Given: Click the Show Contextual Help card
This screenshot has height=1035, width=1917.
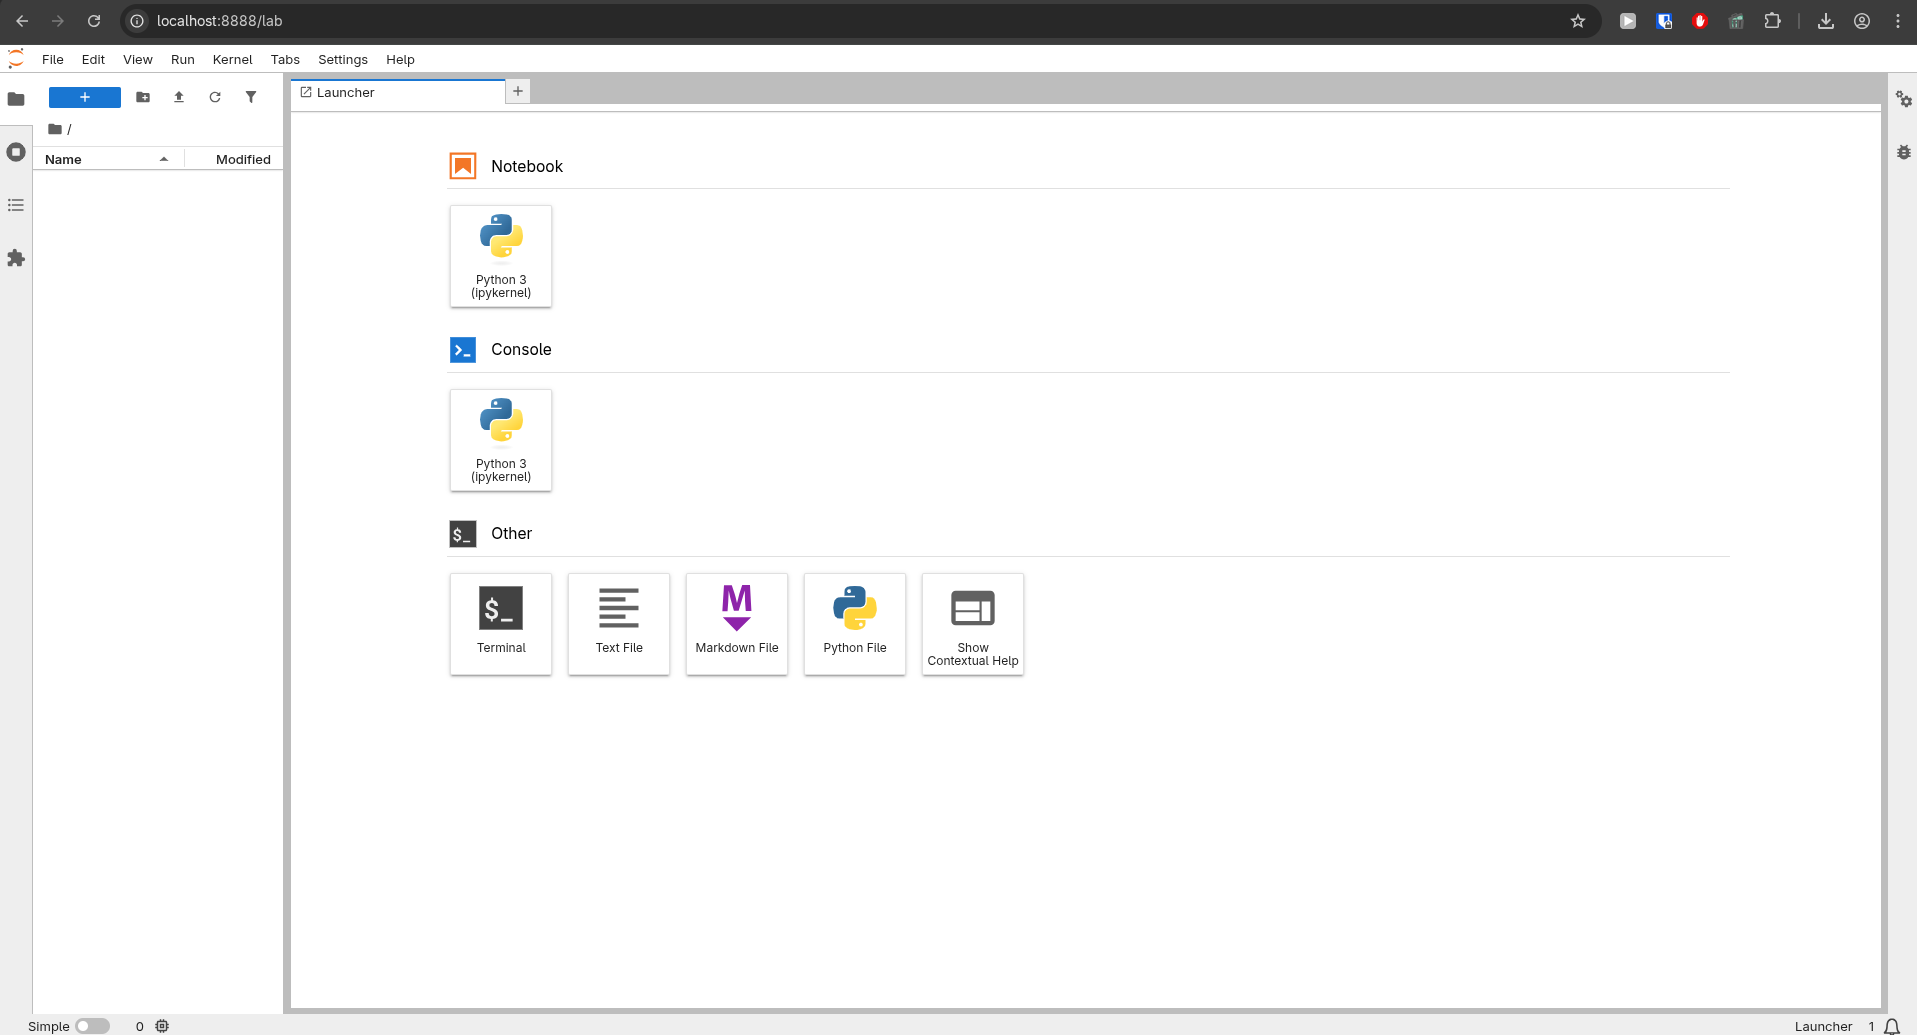Looking at the screenshot, I should [x=972, y=624].
